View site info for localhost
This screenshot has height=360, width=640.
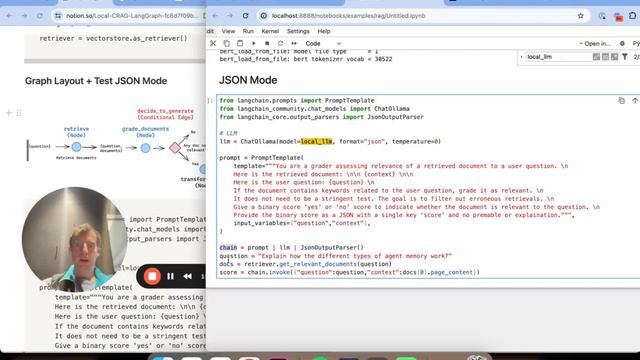[264, 16]
